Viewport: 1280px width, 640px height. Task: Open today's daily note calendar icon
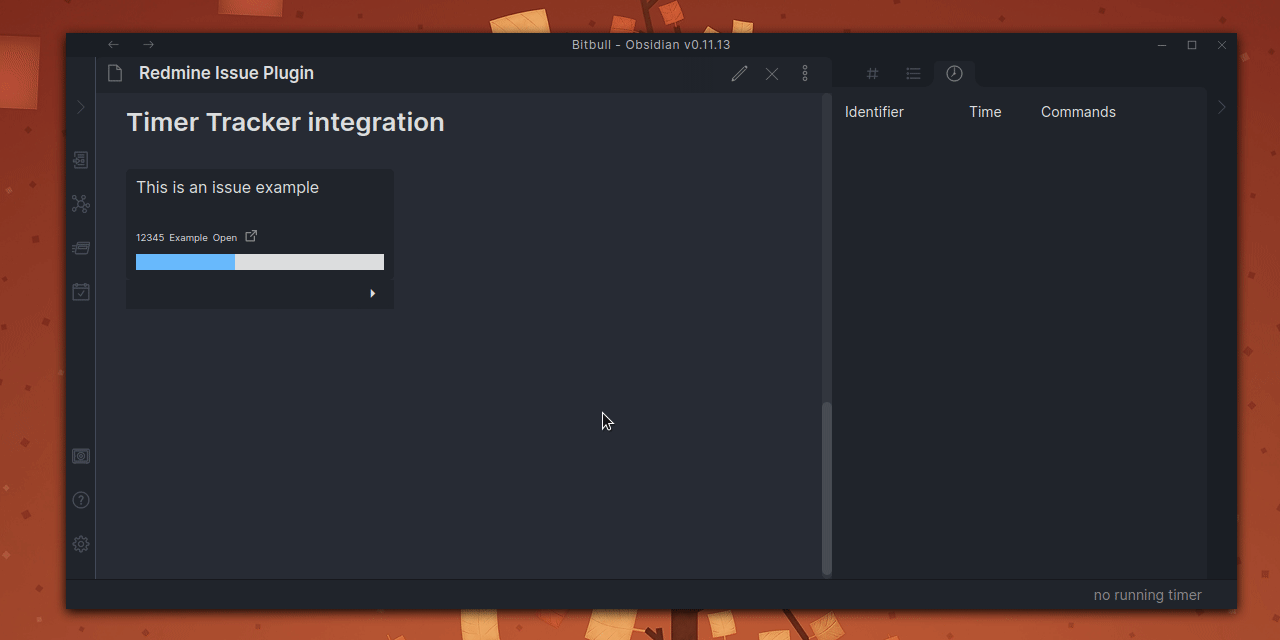[81, 292]
